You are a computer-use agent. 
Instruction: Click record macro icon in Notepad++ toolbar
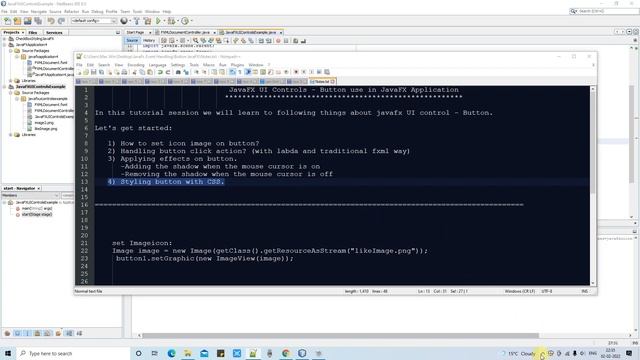pyautogui.click(x=296, y=72)
